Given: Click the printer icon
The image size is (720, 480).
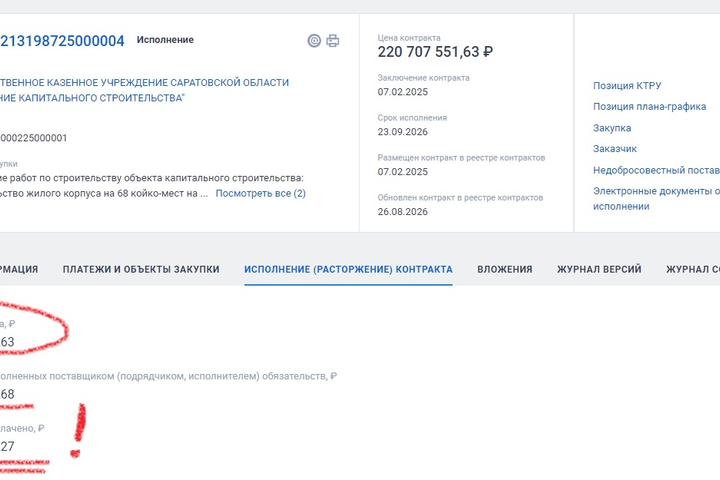Looking at the screenshot, I should (333, 41).
